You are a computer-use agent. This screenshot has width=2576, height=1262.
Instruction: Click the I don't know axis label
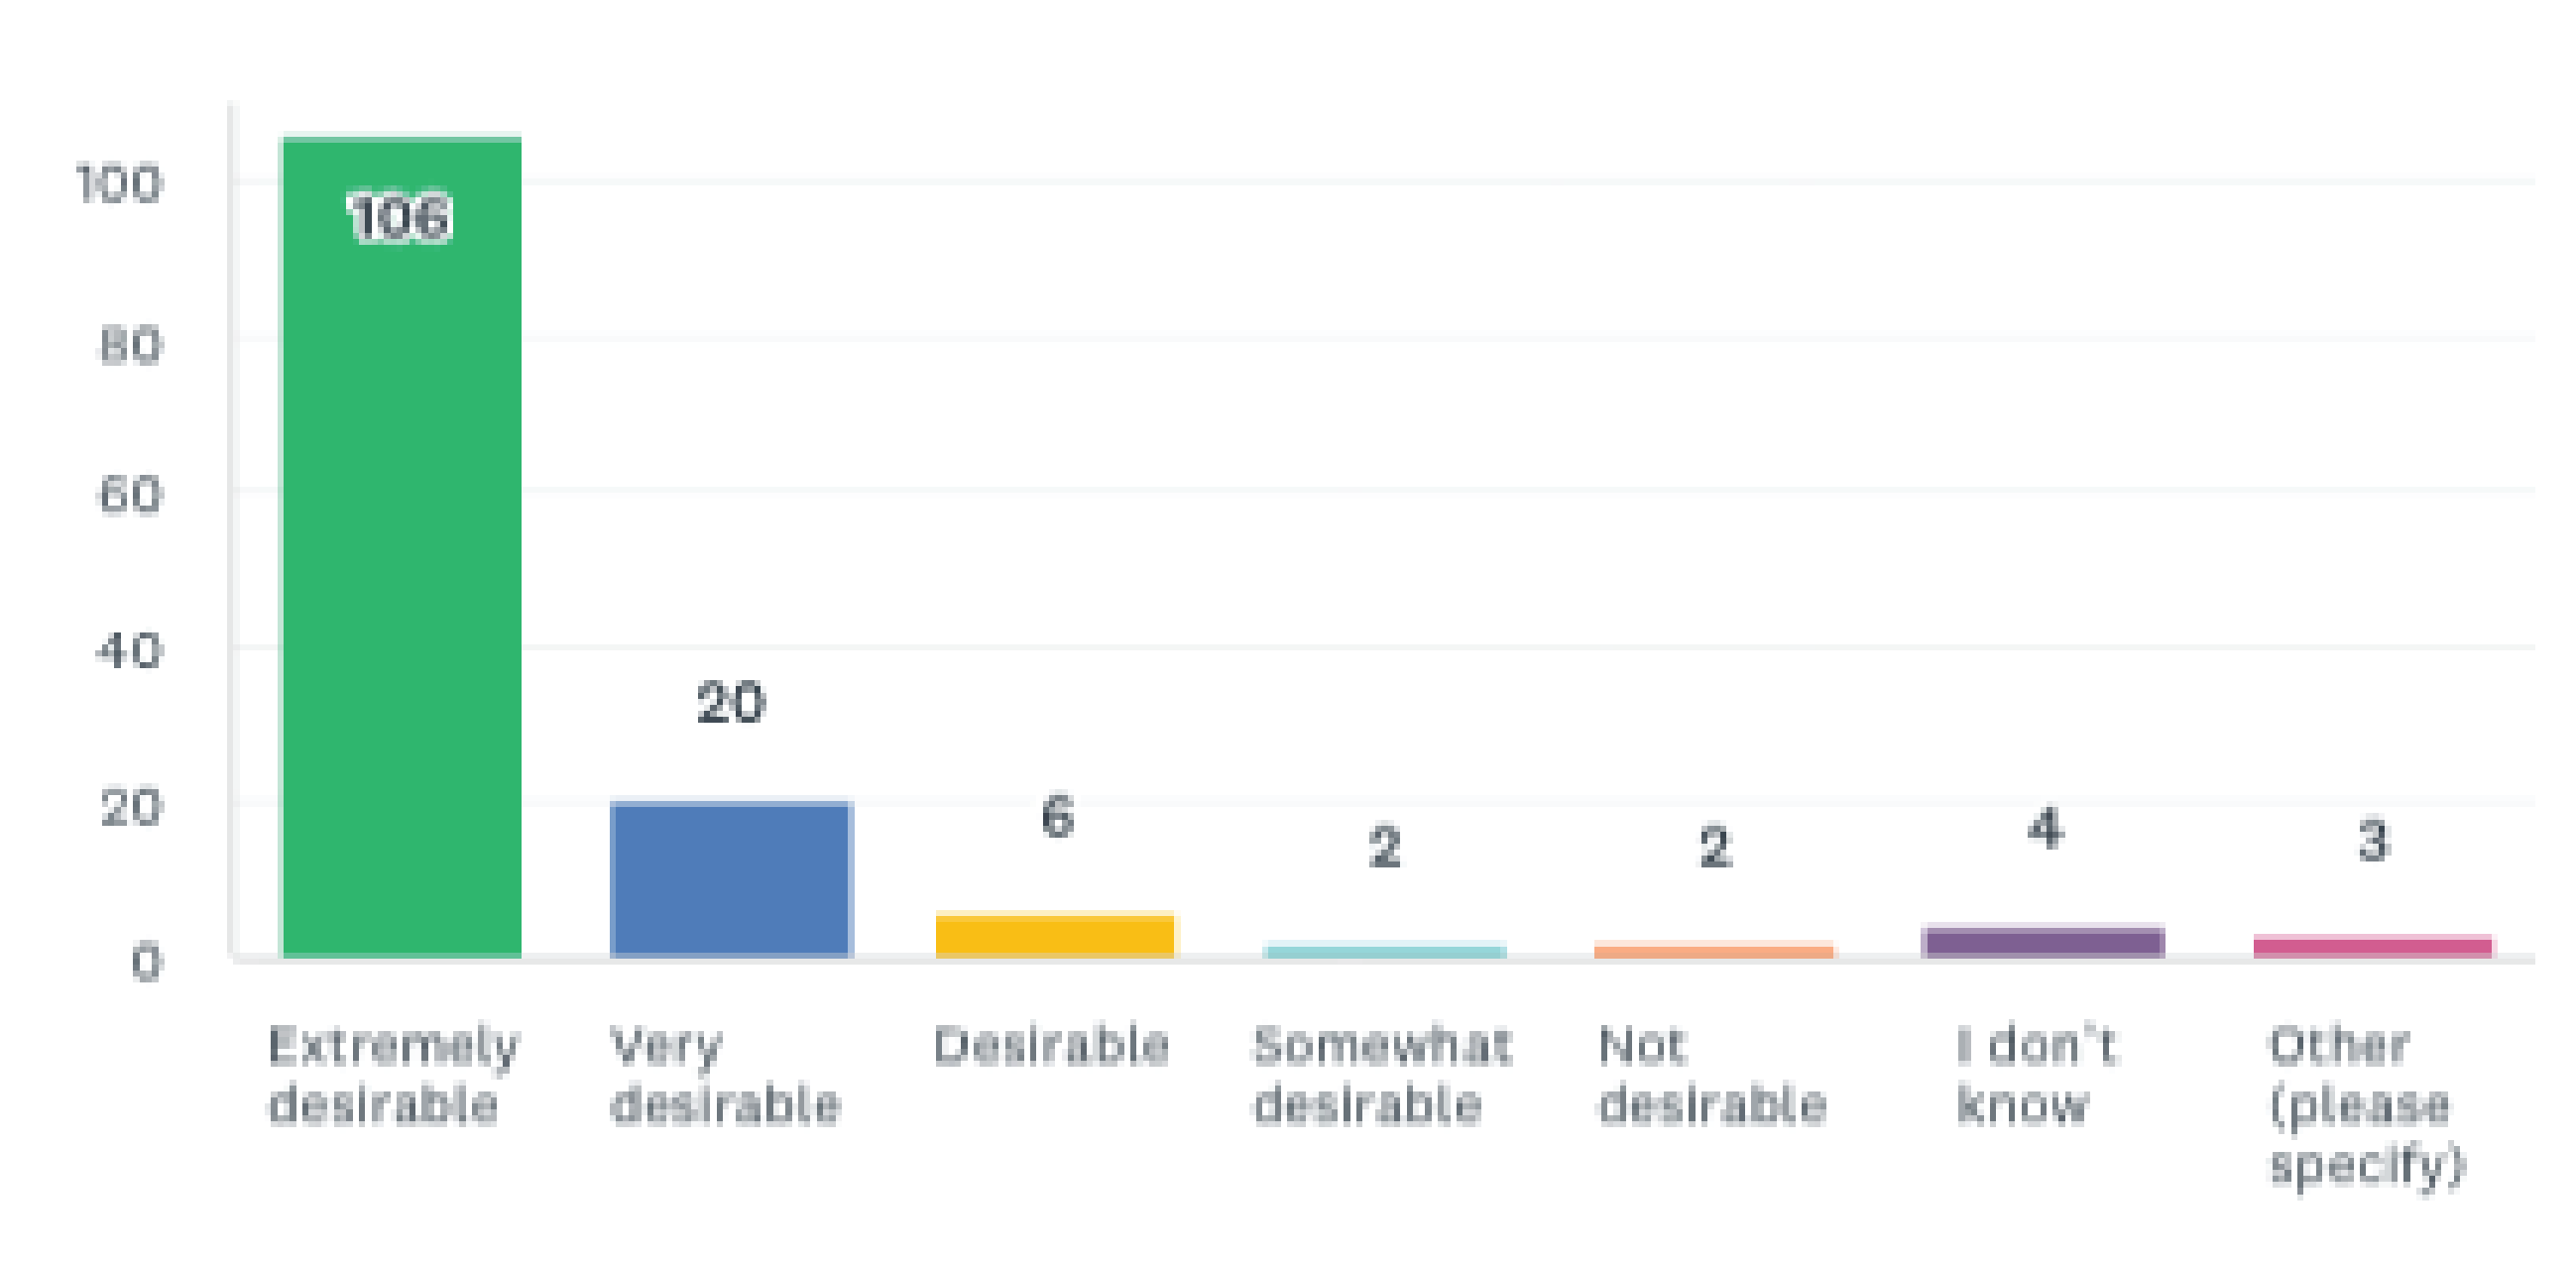point(2035,1076)
